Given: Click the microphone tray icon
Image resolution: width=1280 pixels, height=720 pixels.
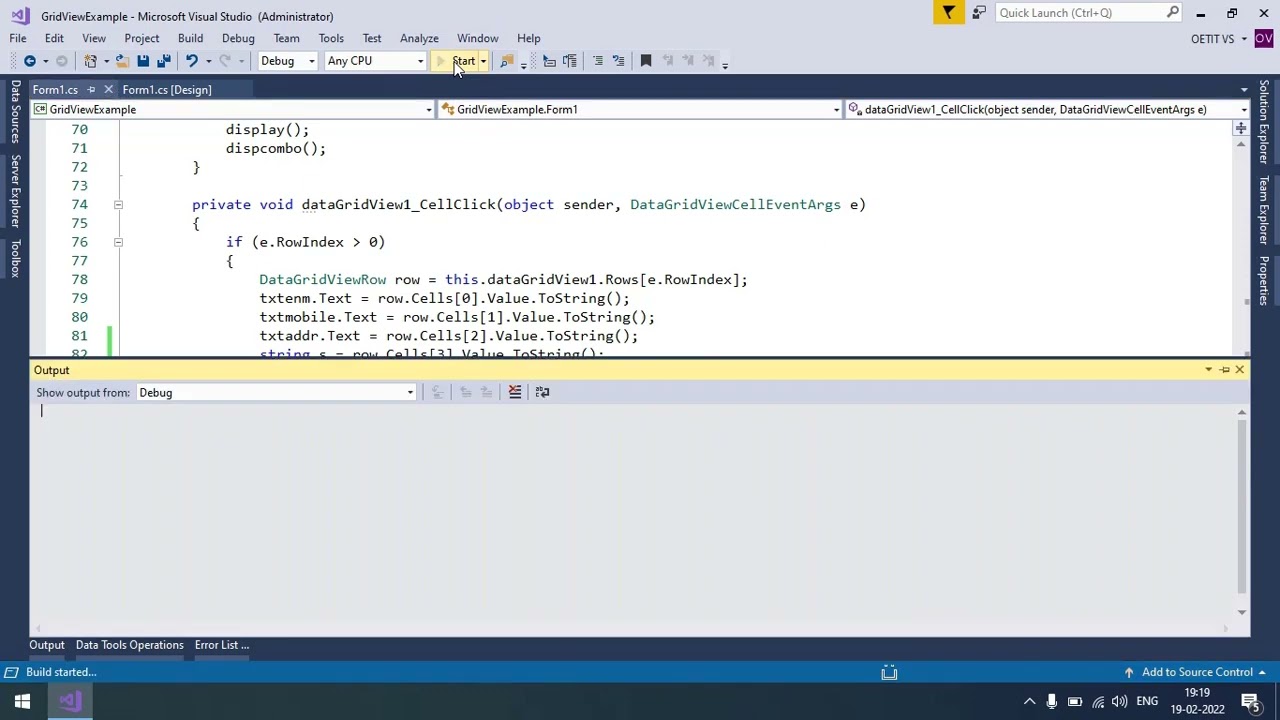Looking at the screenshot, I should click(1052, 701).
